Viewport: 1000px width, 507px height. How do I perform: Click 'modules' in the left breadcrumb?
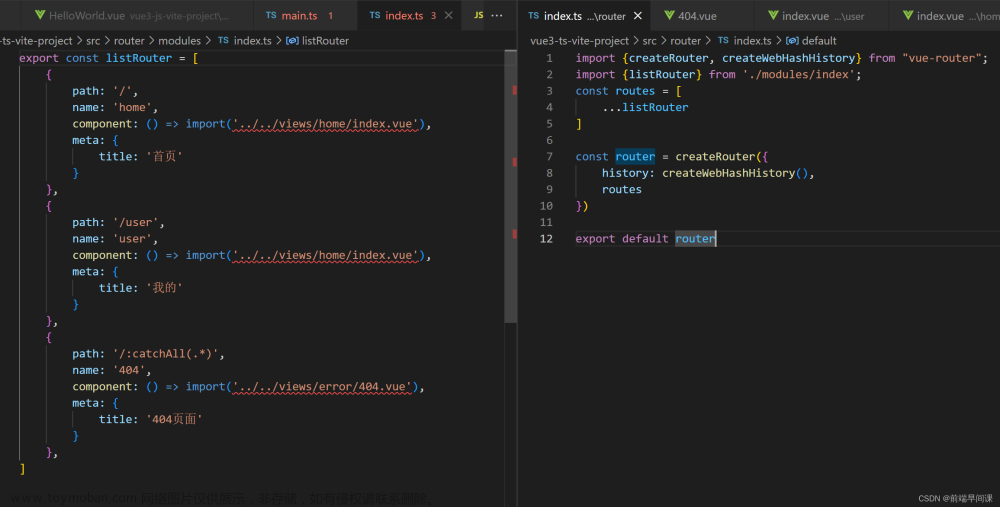tap(179, 40)
